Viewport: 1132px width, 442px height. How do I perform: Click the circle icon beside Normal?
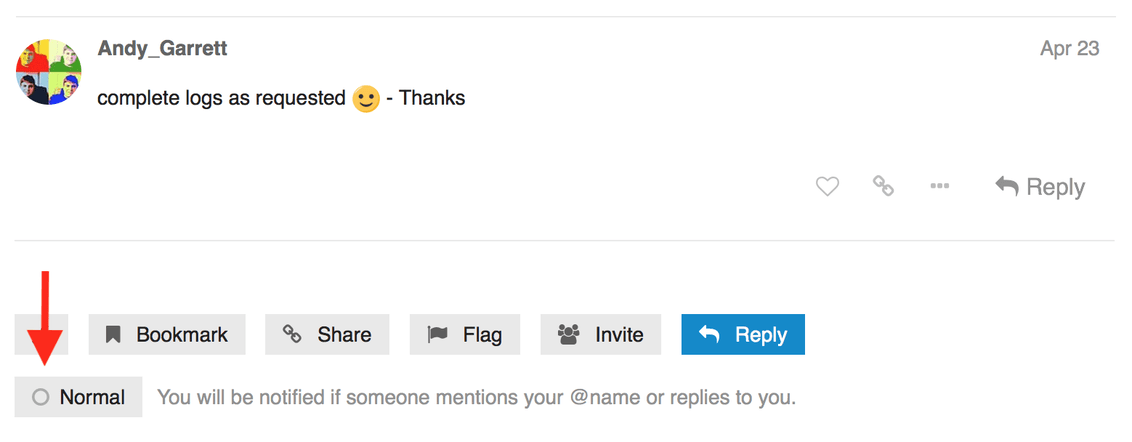click(x=41, y=397)
